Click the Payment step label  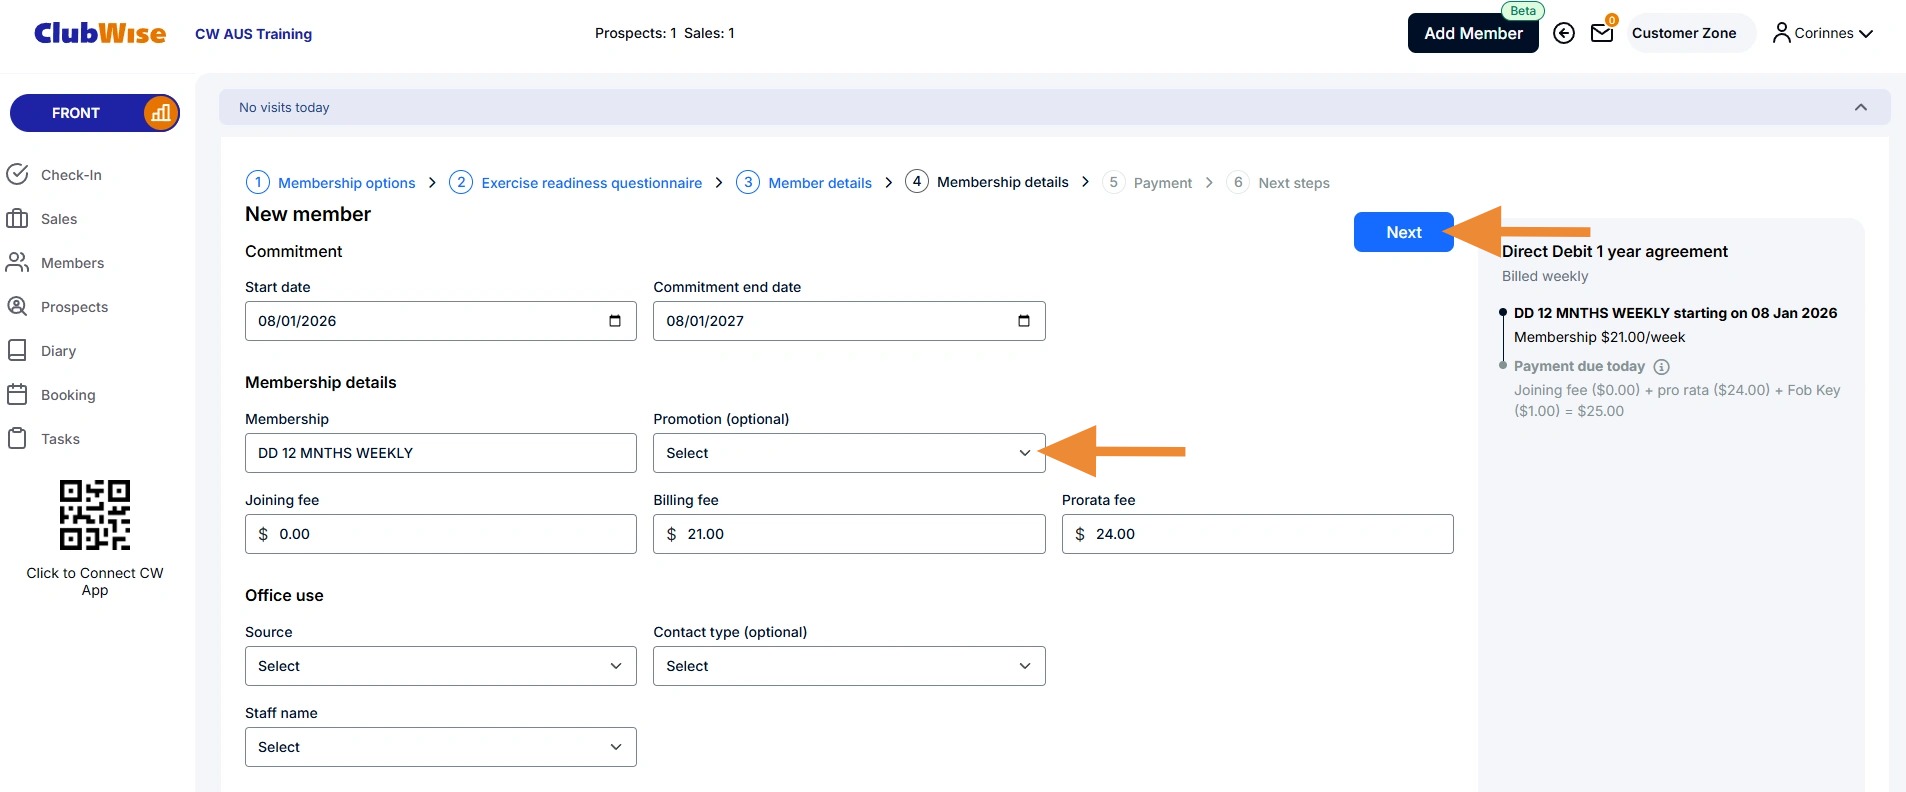tap(1163, 183)
